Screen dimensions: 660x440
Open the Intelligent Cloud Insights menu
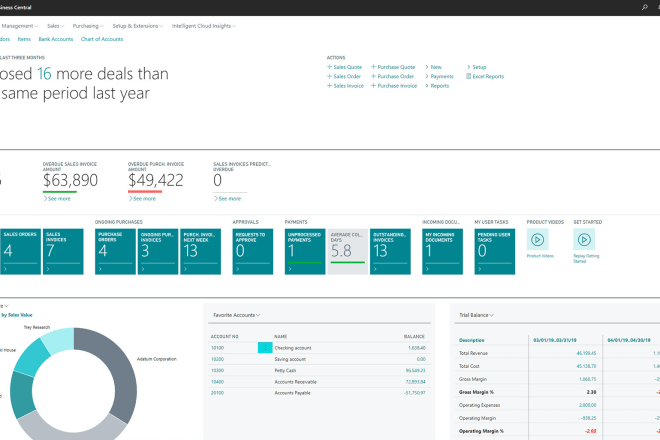click(204, 26)
